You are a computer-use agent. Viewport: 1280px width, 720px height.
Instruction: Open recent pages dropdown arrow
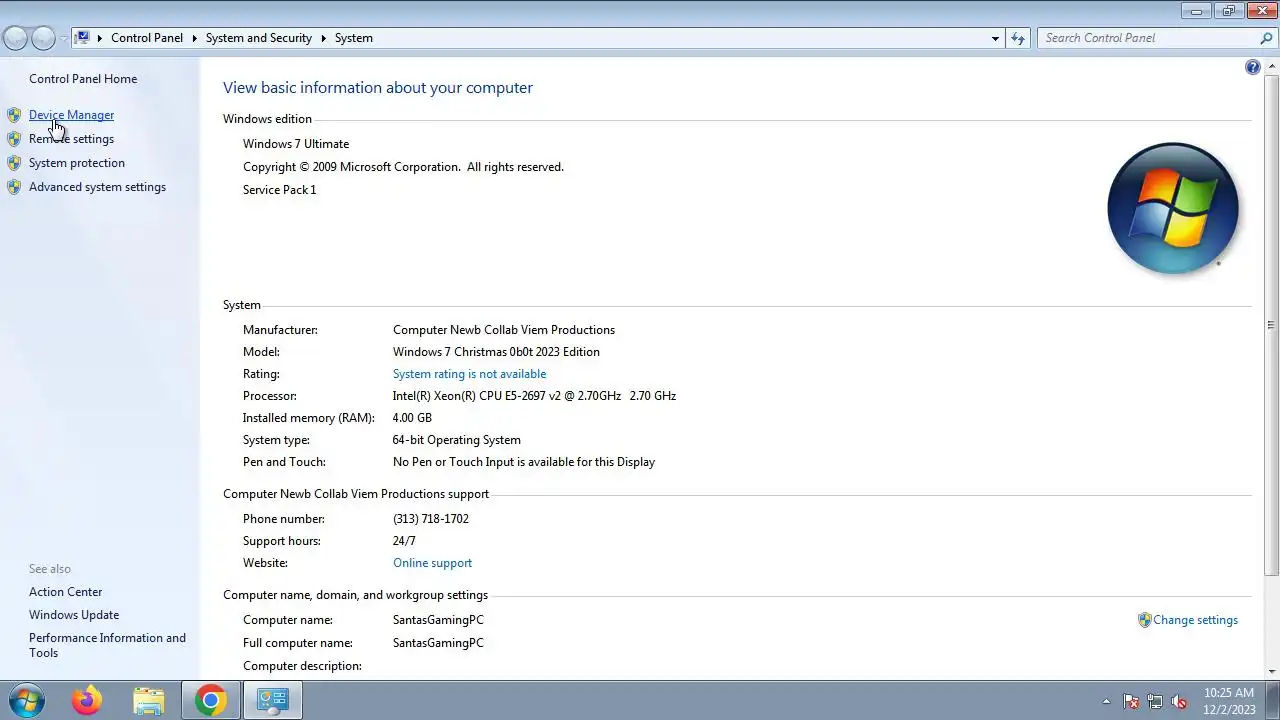pyautogui.click(x=63, y=38)
